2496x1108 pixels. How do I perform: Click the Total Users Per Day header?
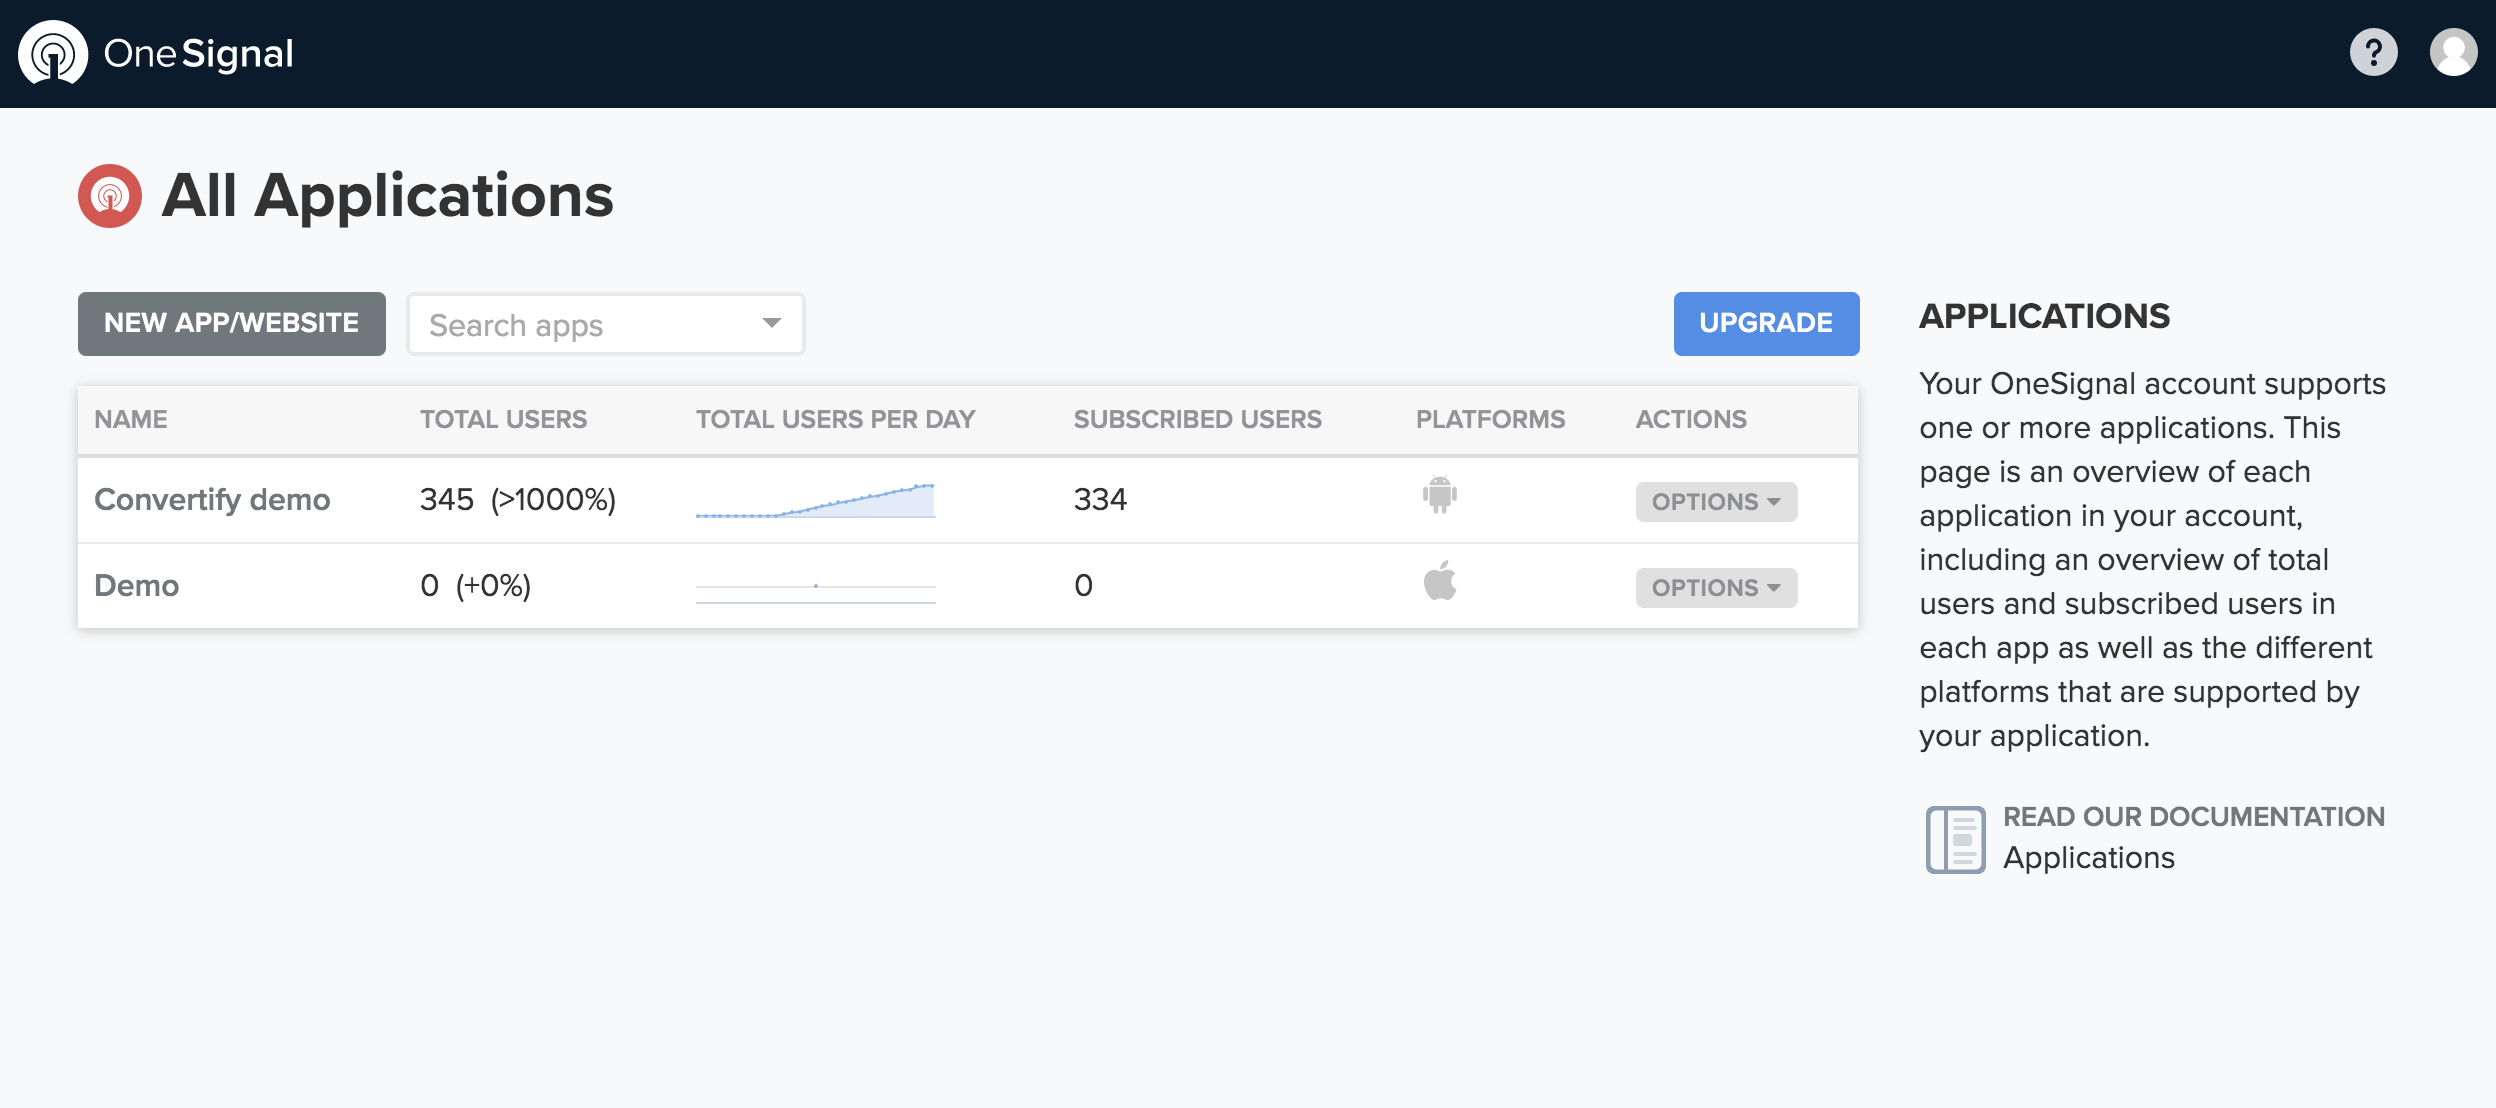pyautogui.click(x=835, y=420)
